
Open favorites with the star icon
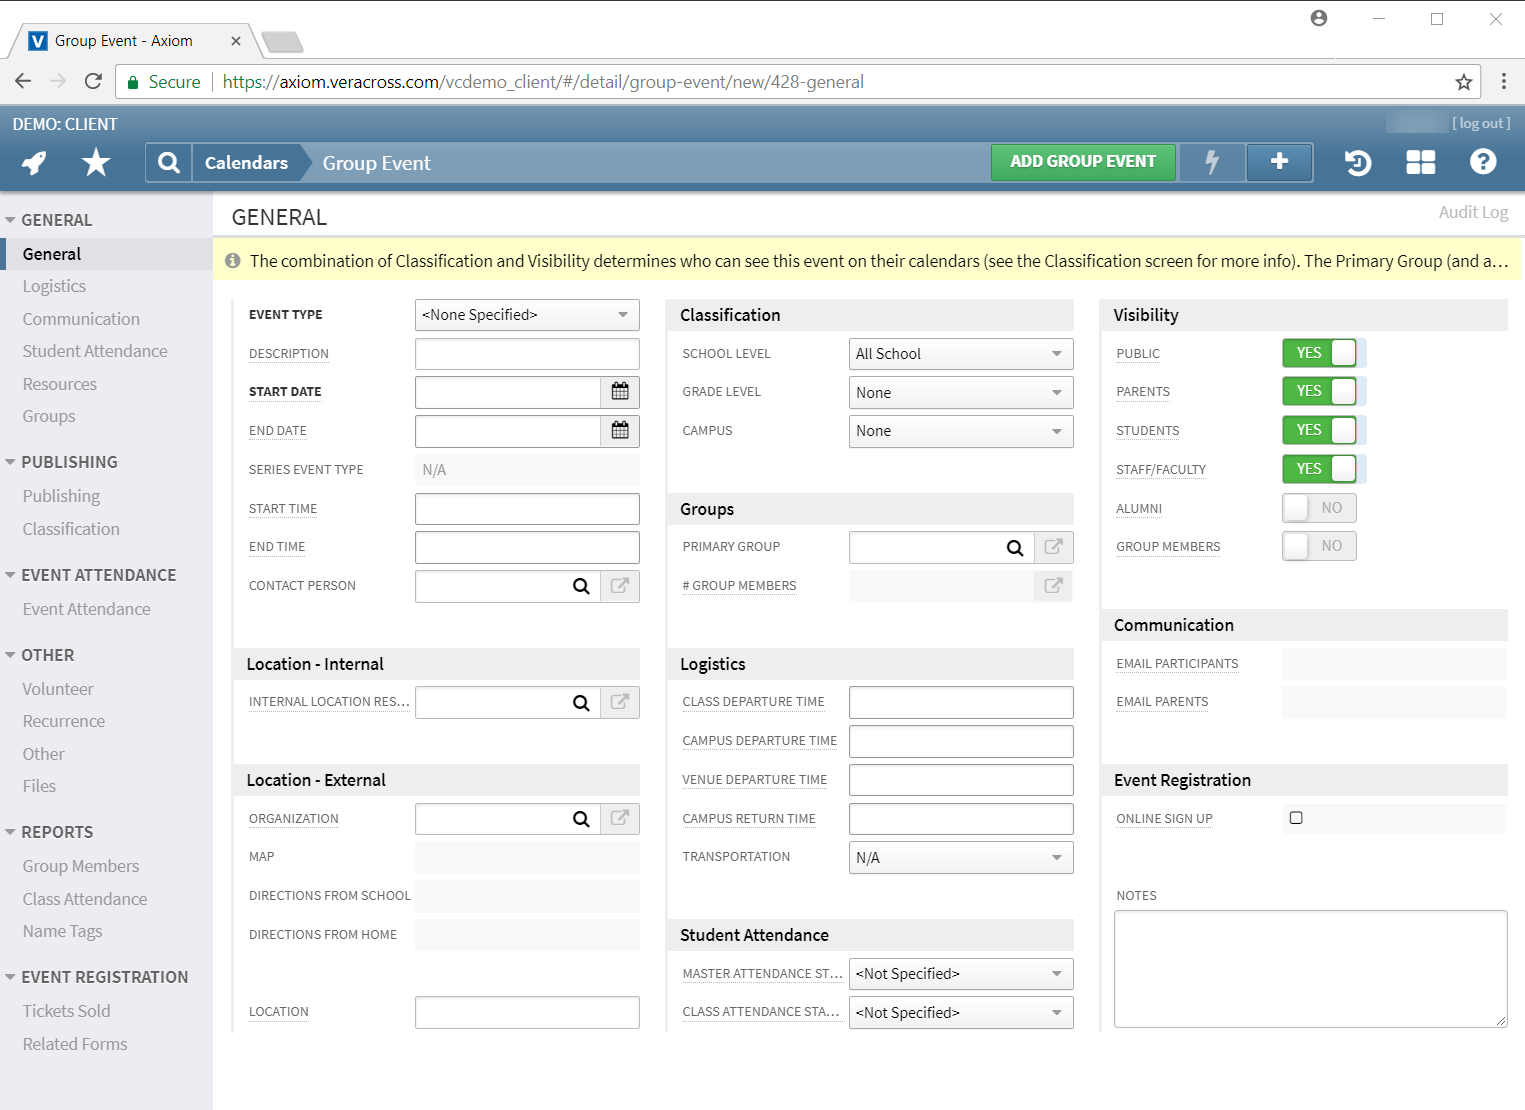point(96,162)
